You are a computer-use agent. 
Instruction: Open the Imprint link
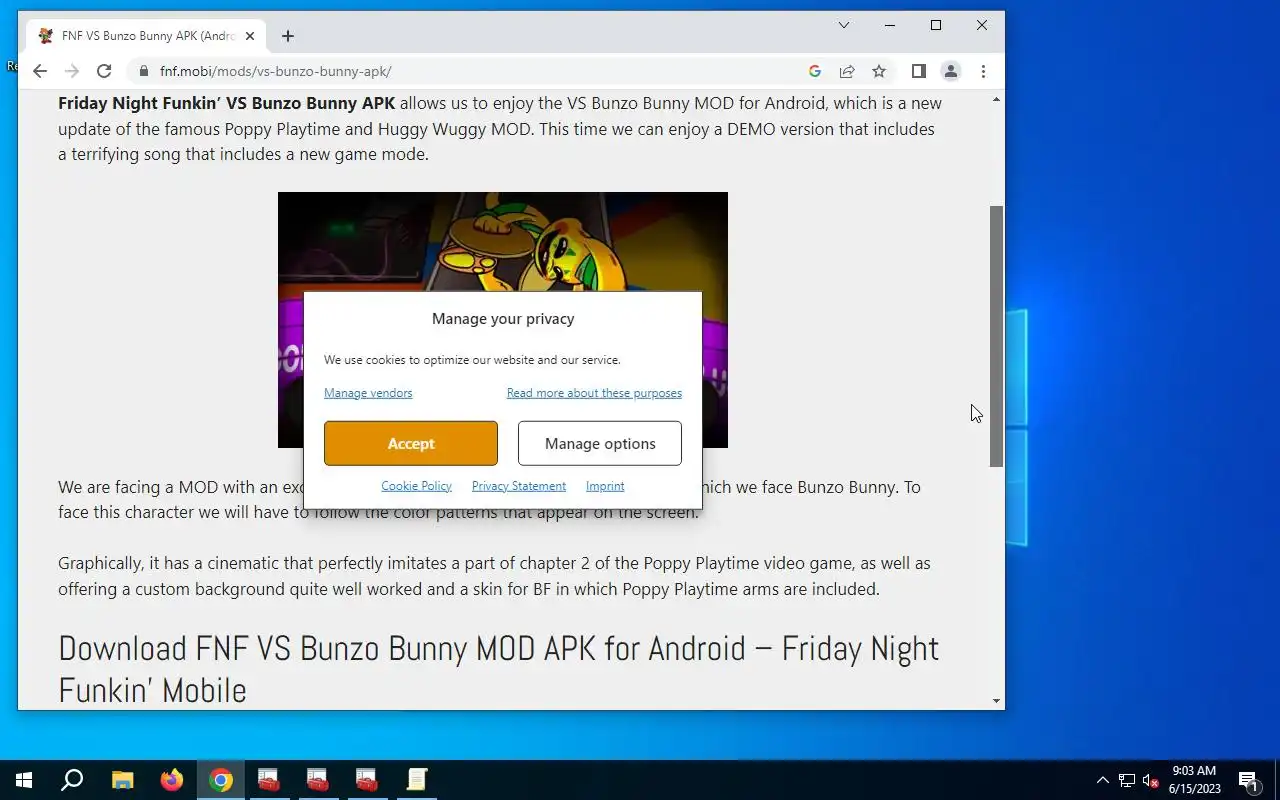pyautogui.click(x=605, y=486)
